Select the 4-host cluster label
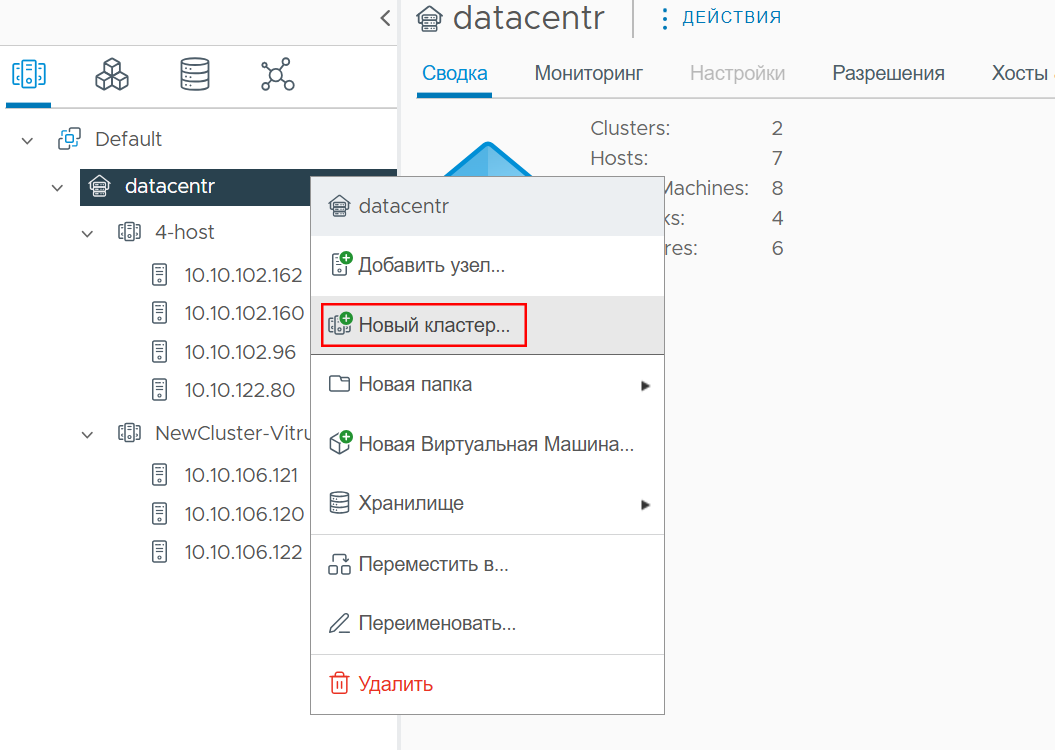Viewport: 1055px width, 750px height. click(184, 232)
